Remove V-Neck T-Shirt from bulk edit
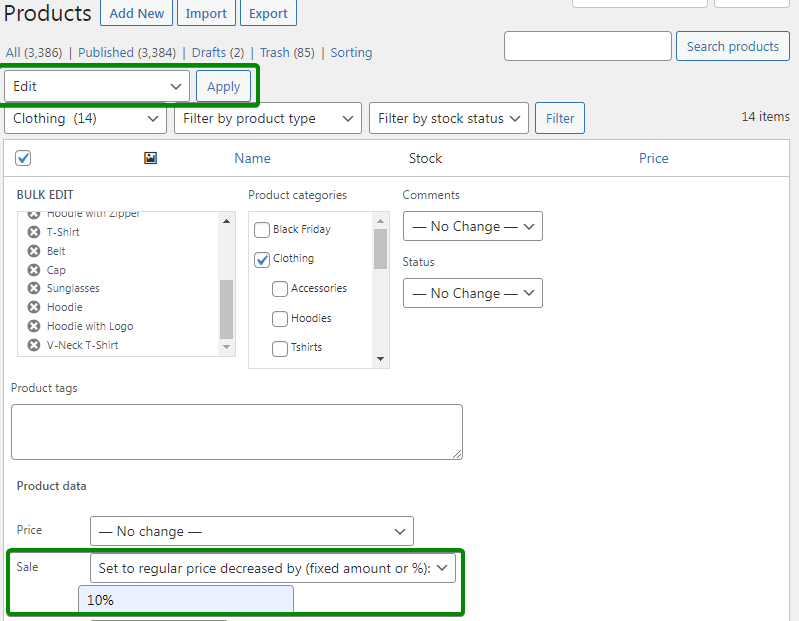799x621 pixels. pos(34,345)
